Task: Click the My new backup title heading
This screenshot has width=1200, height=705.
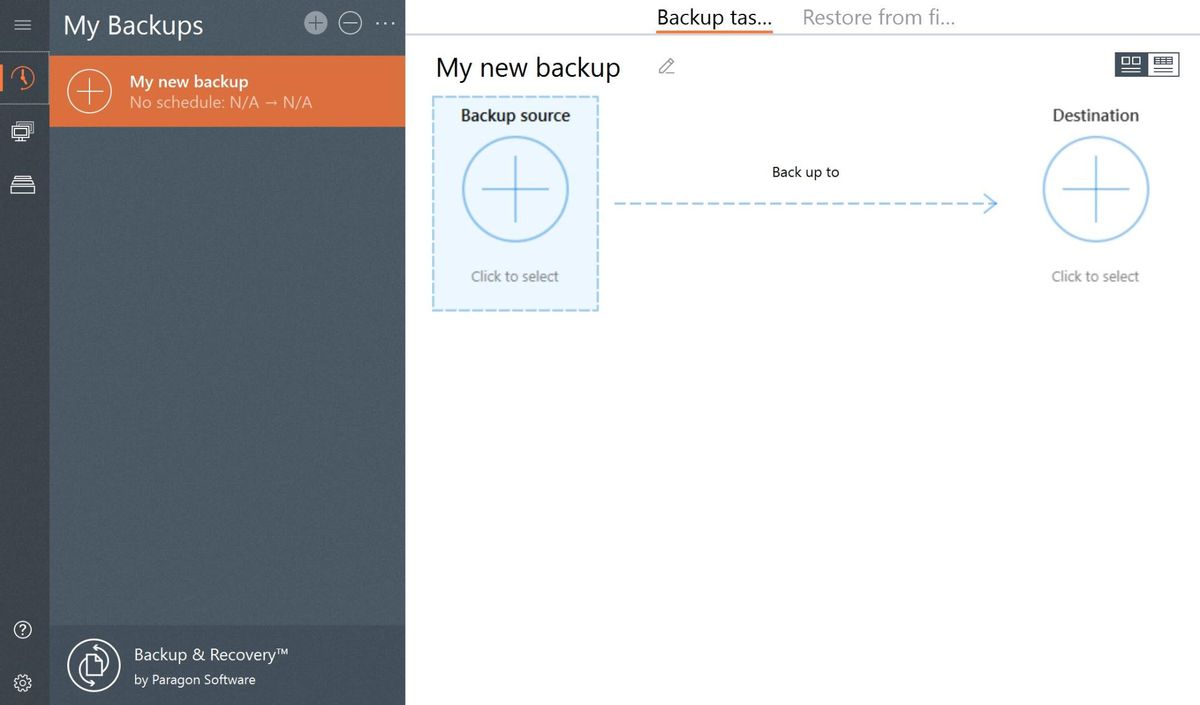Action: [x=527, y=67]
